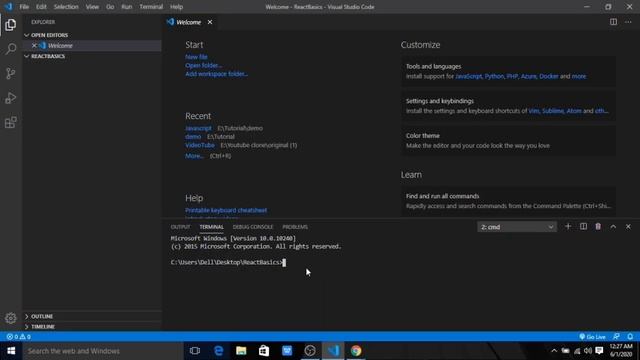Click the Python language support link
The height and width of the screenshot is (360, 640).
[x=494, y=76]
